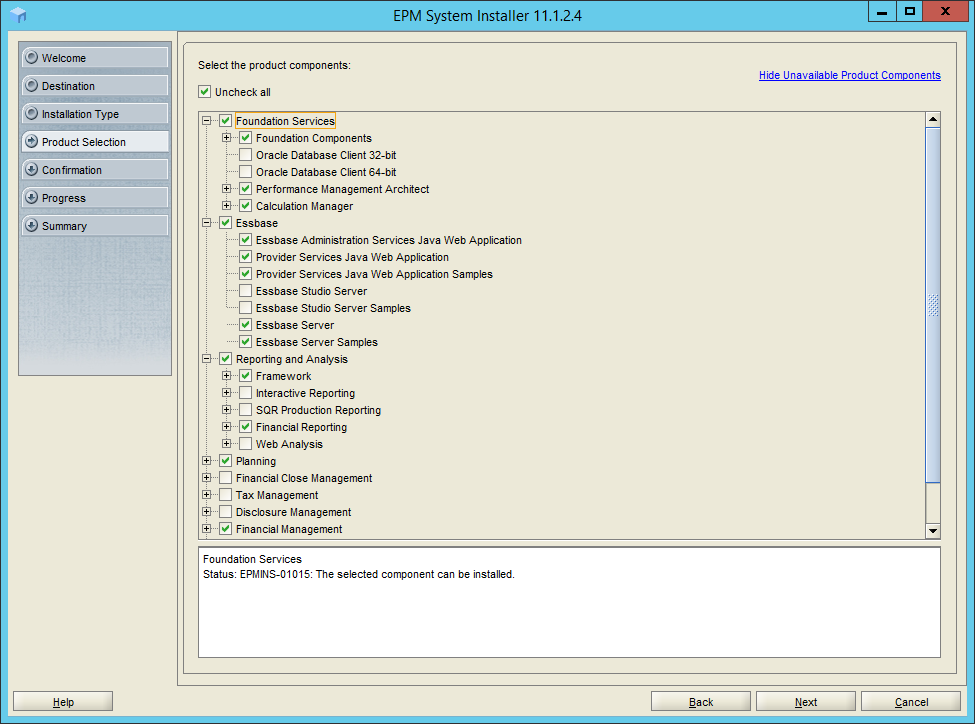Click the Progress step icon
The width and height of the screenshot is (975, 724).
(31, 197)
